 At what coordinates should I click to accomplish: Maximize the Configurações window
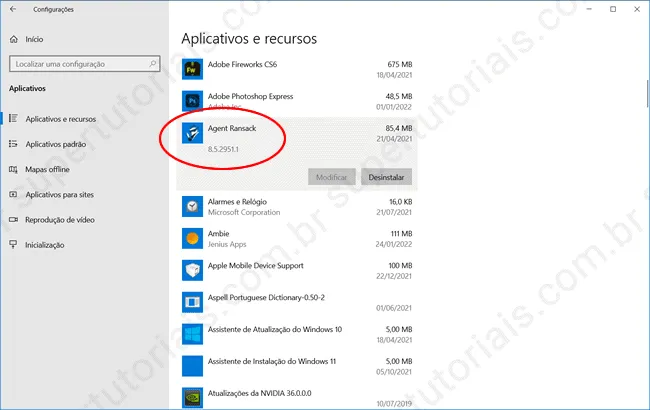click(613, 9)
